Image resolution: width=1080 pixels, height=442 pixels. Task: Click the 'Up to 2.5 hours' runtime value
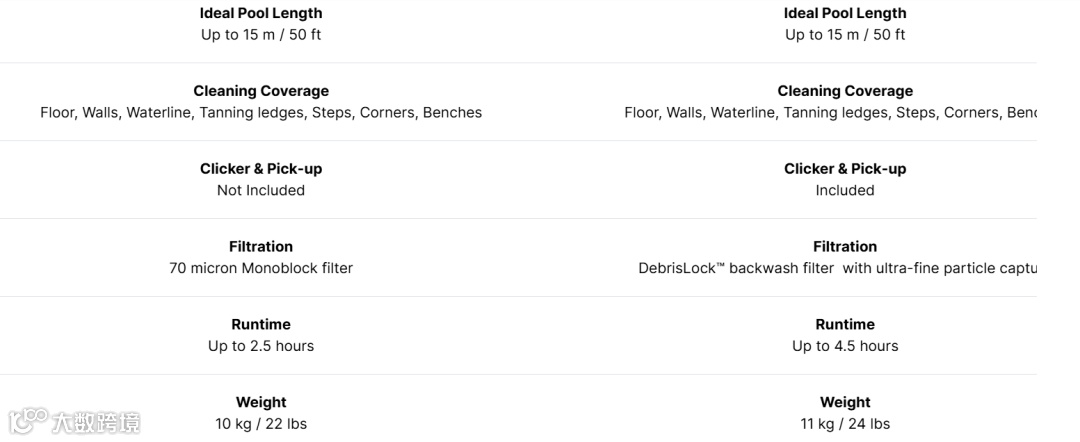point(261,346)
